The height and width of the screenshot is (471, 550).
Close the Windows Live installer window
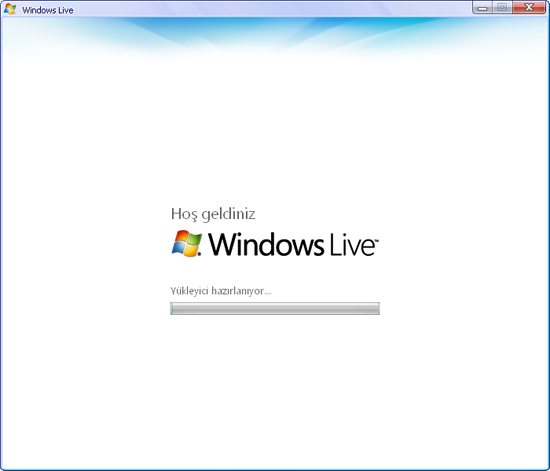pyautogui.click(x=529, y=8)
